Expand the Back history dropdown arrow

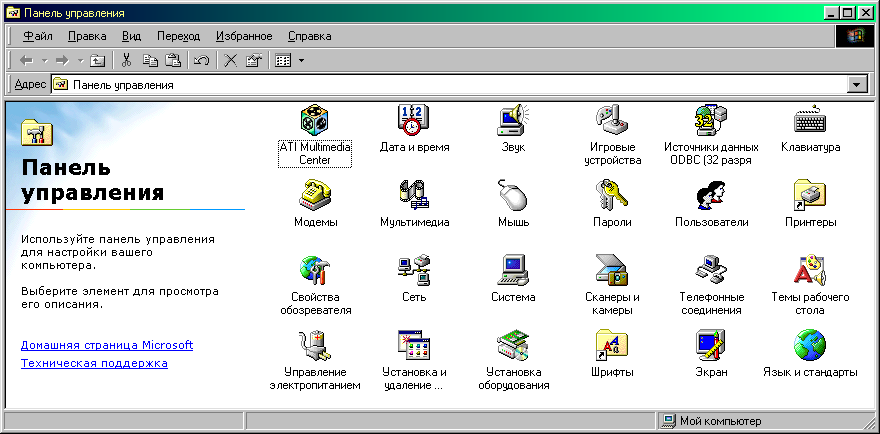[44, 60]
